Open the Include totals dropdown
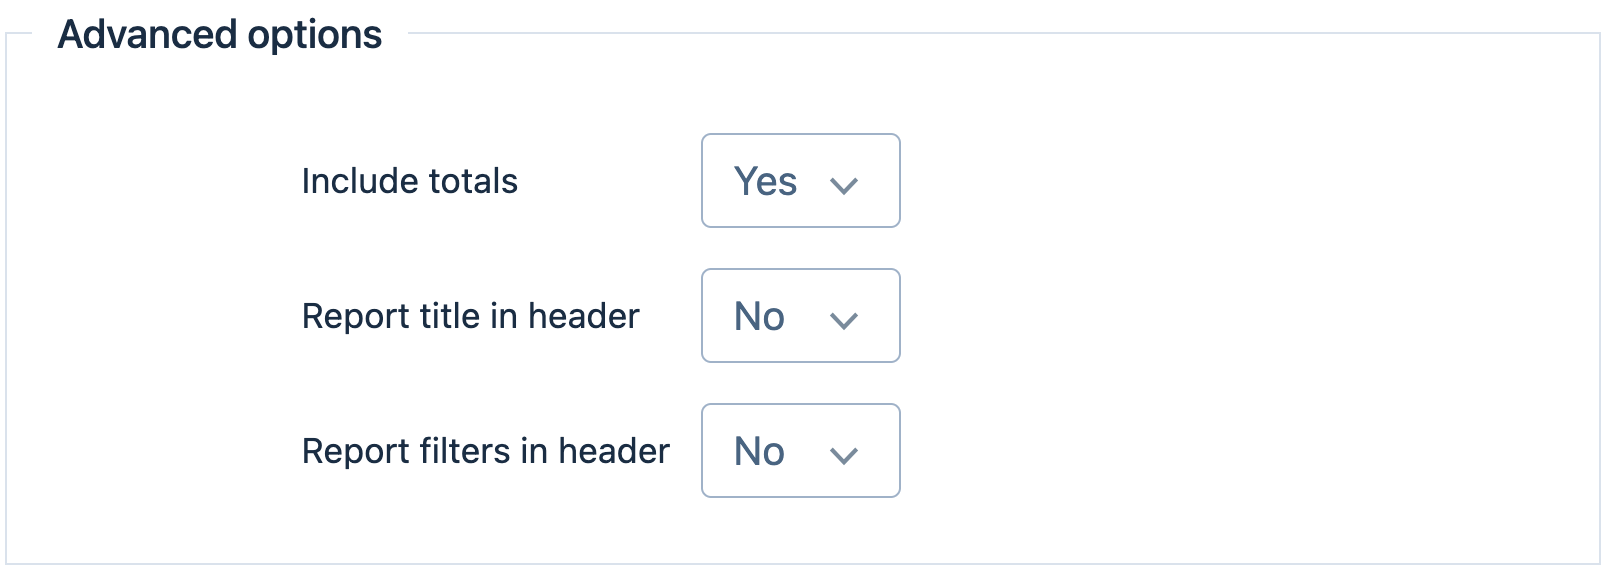 [x=800, y=181]
